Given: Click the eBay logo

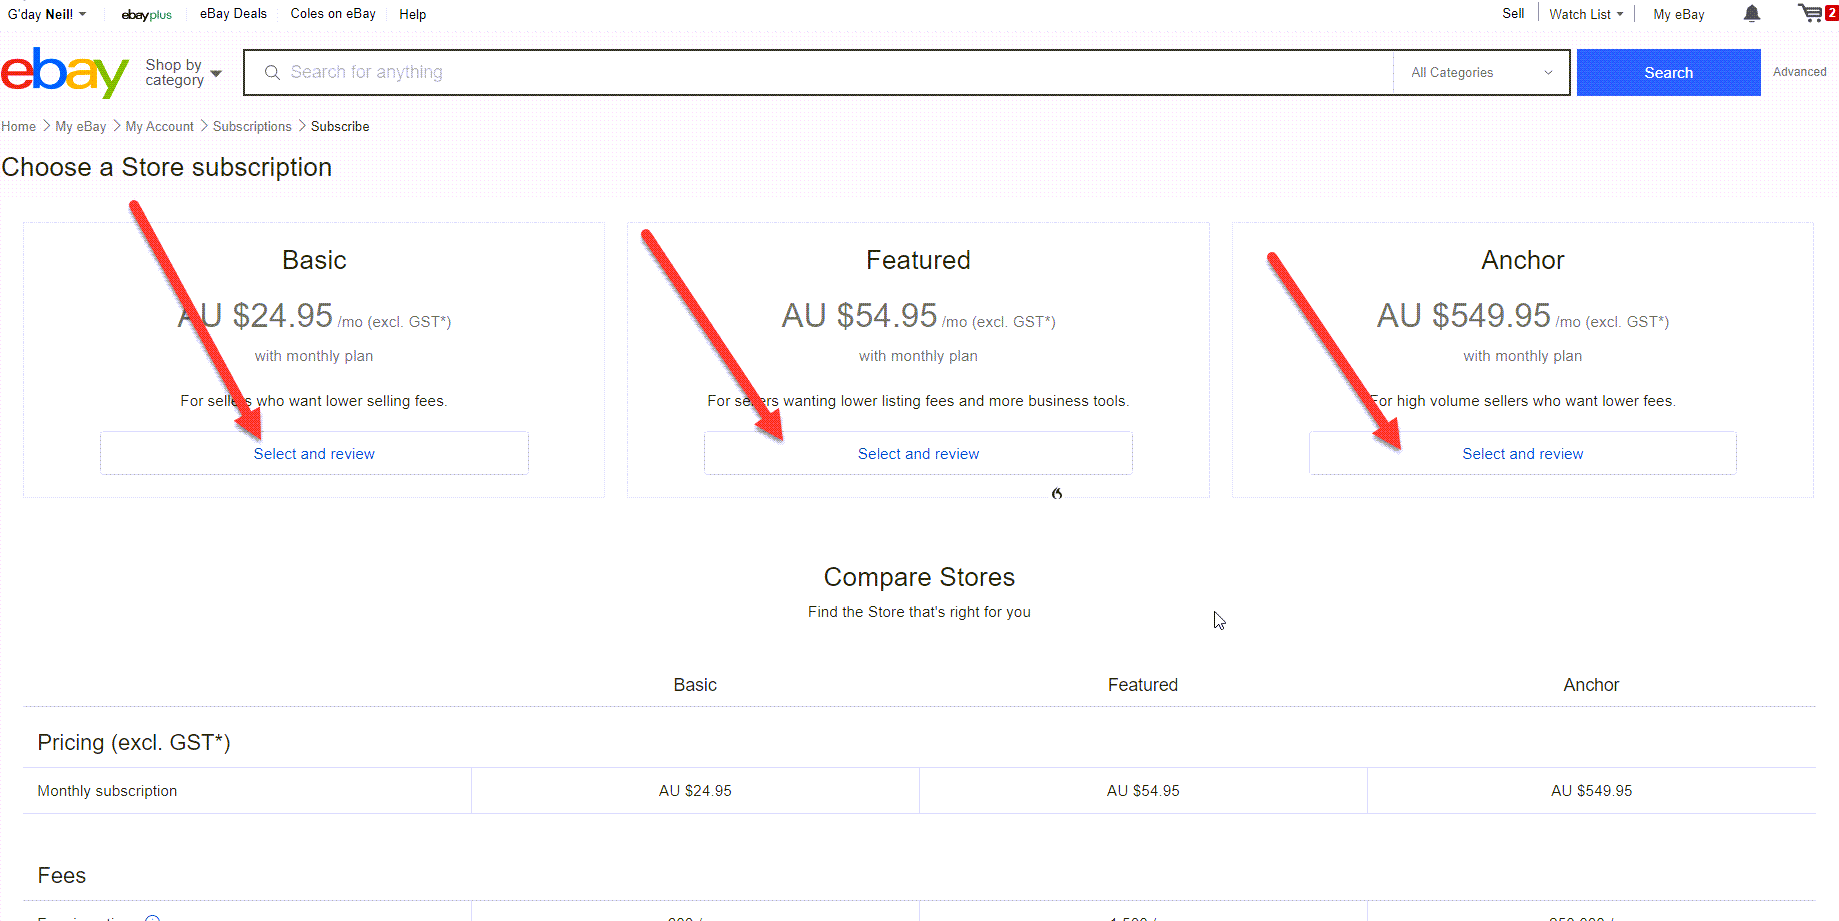Looking at the screenshot, I should 65,73.
